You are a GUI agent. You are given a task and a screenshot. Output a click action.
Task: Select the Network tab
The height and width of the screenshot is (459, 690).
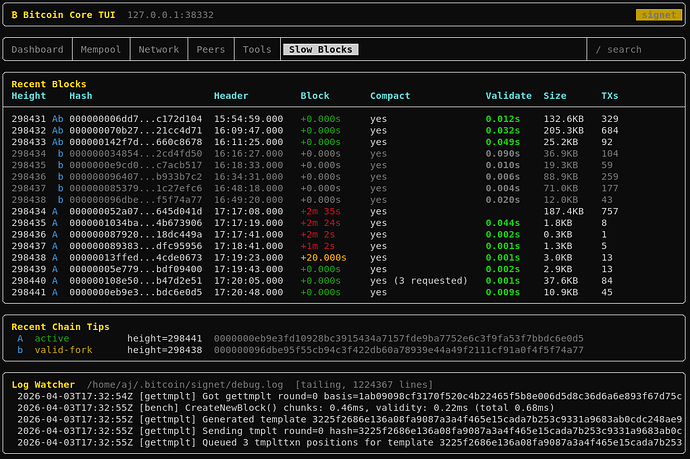pyautogui.click(x=159, y=49)
